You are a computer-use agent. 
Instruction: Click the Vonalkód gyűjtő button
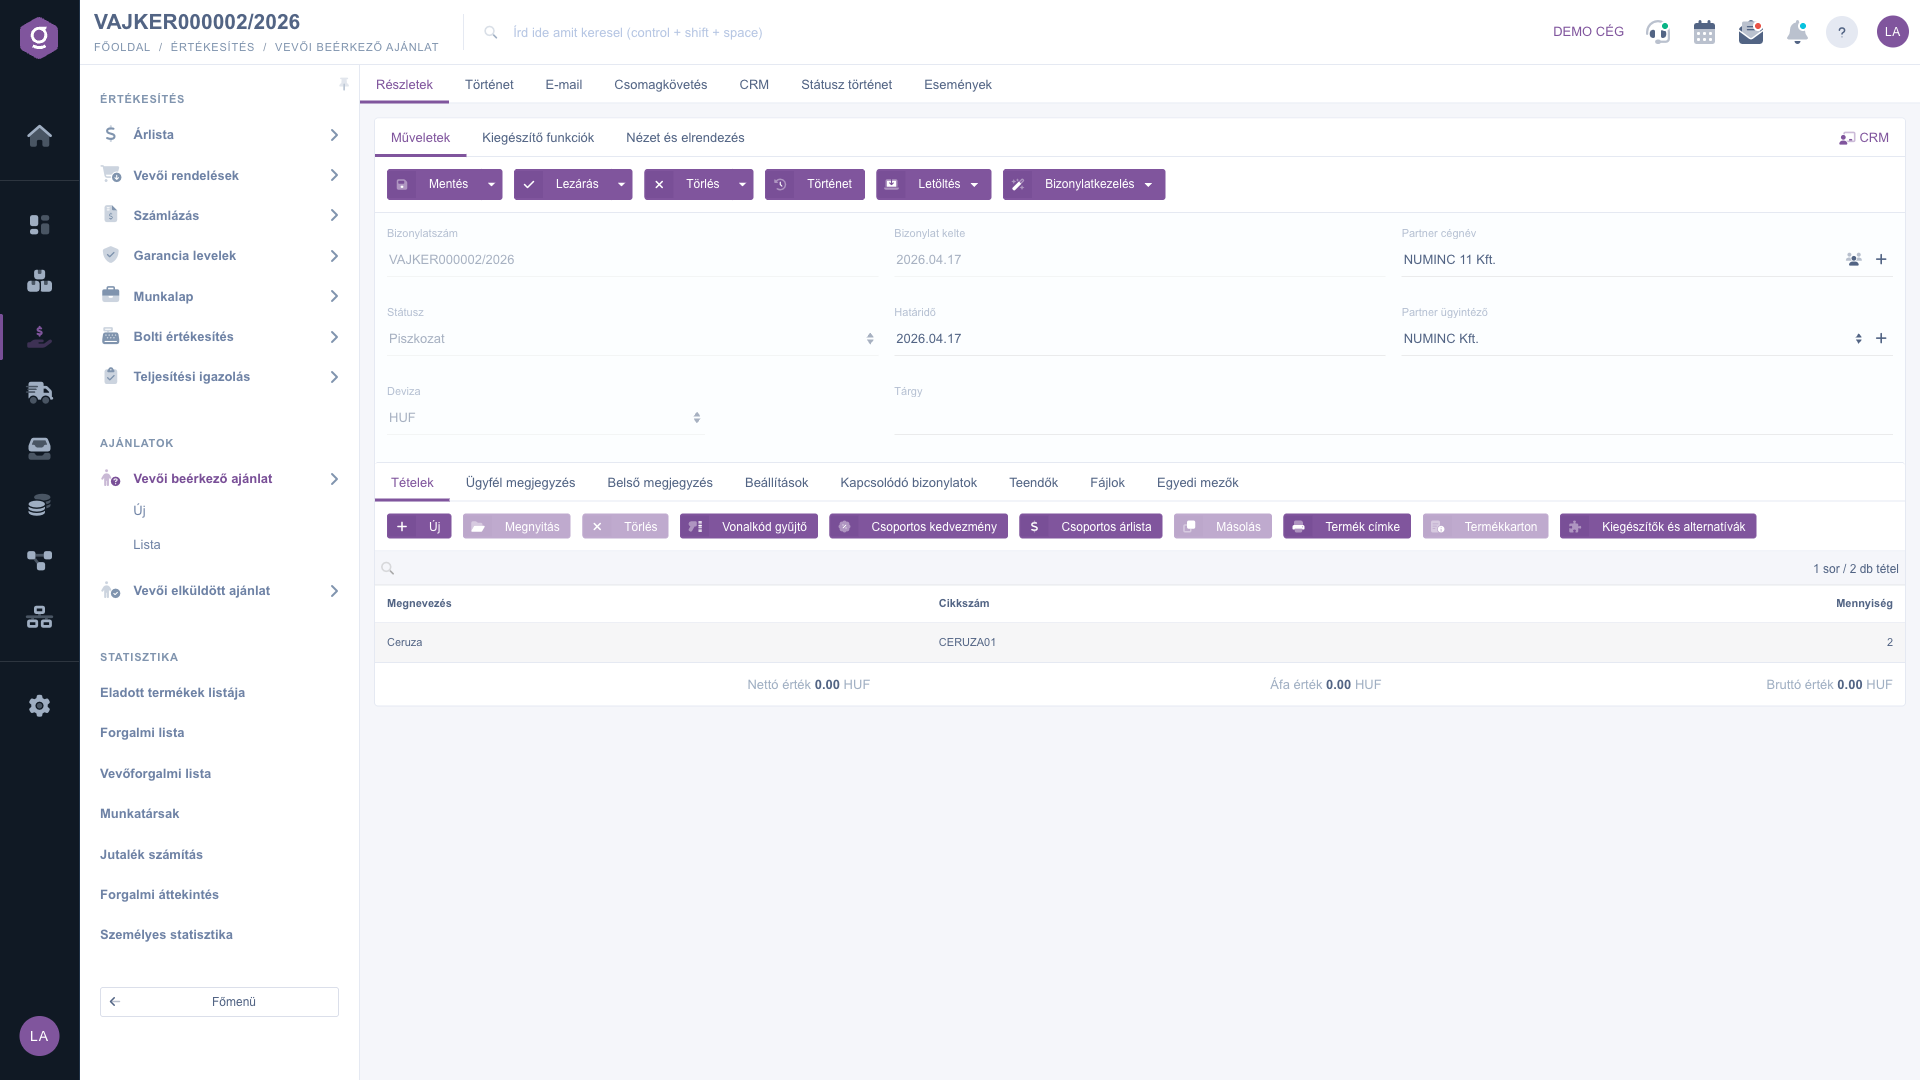[x=749, y=527]
